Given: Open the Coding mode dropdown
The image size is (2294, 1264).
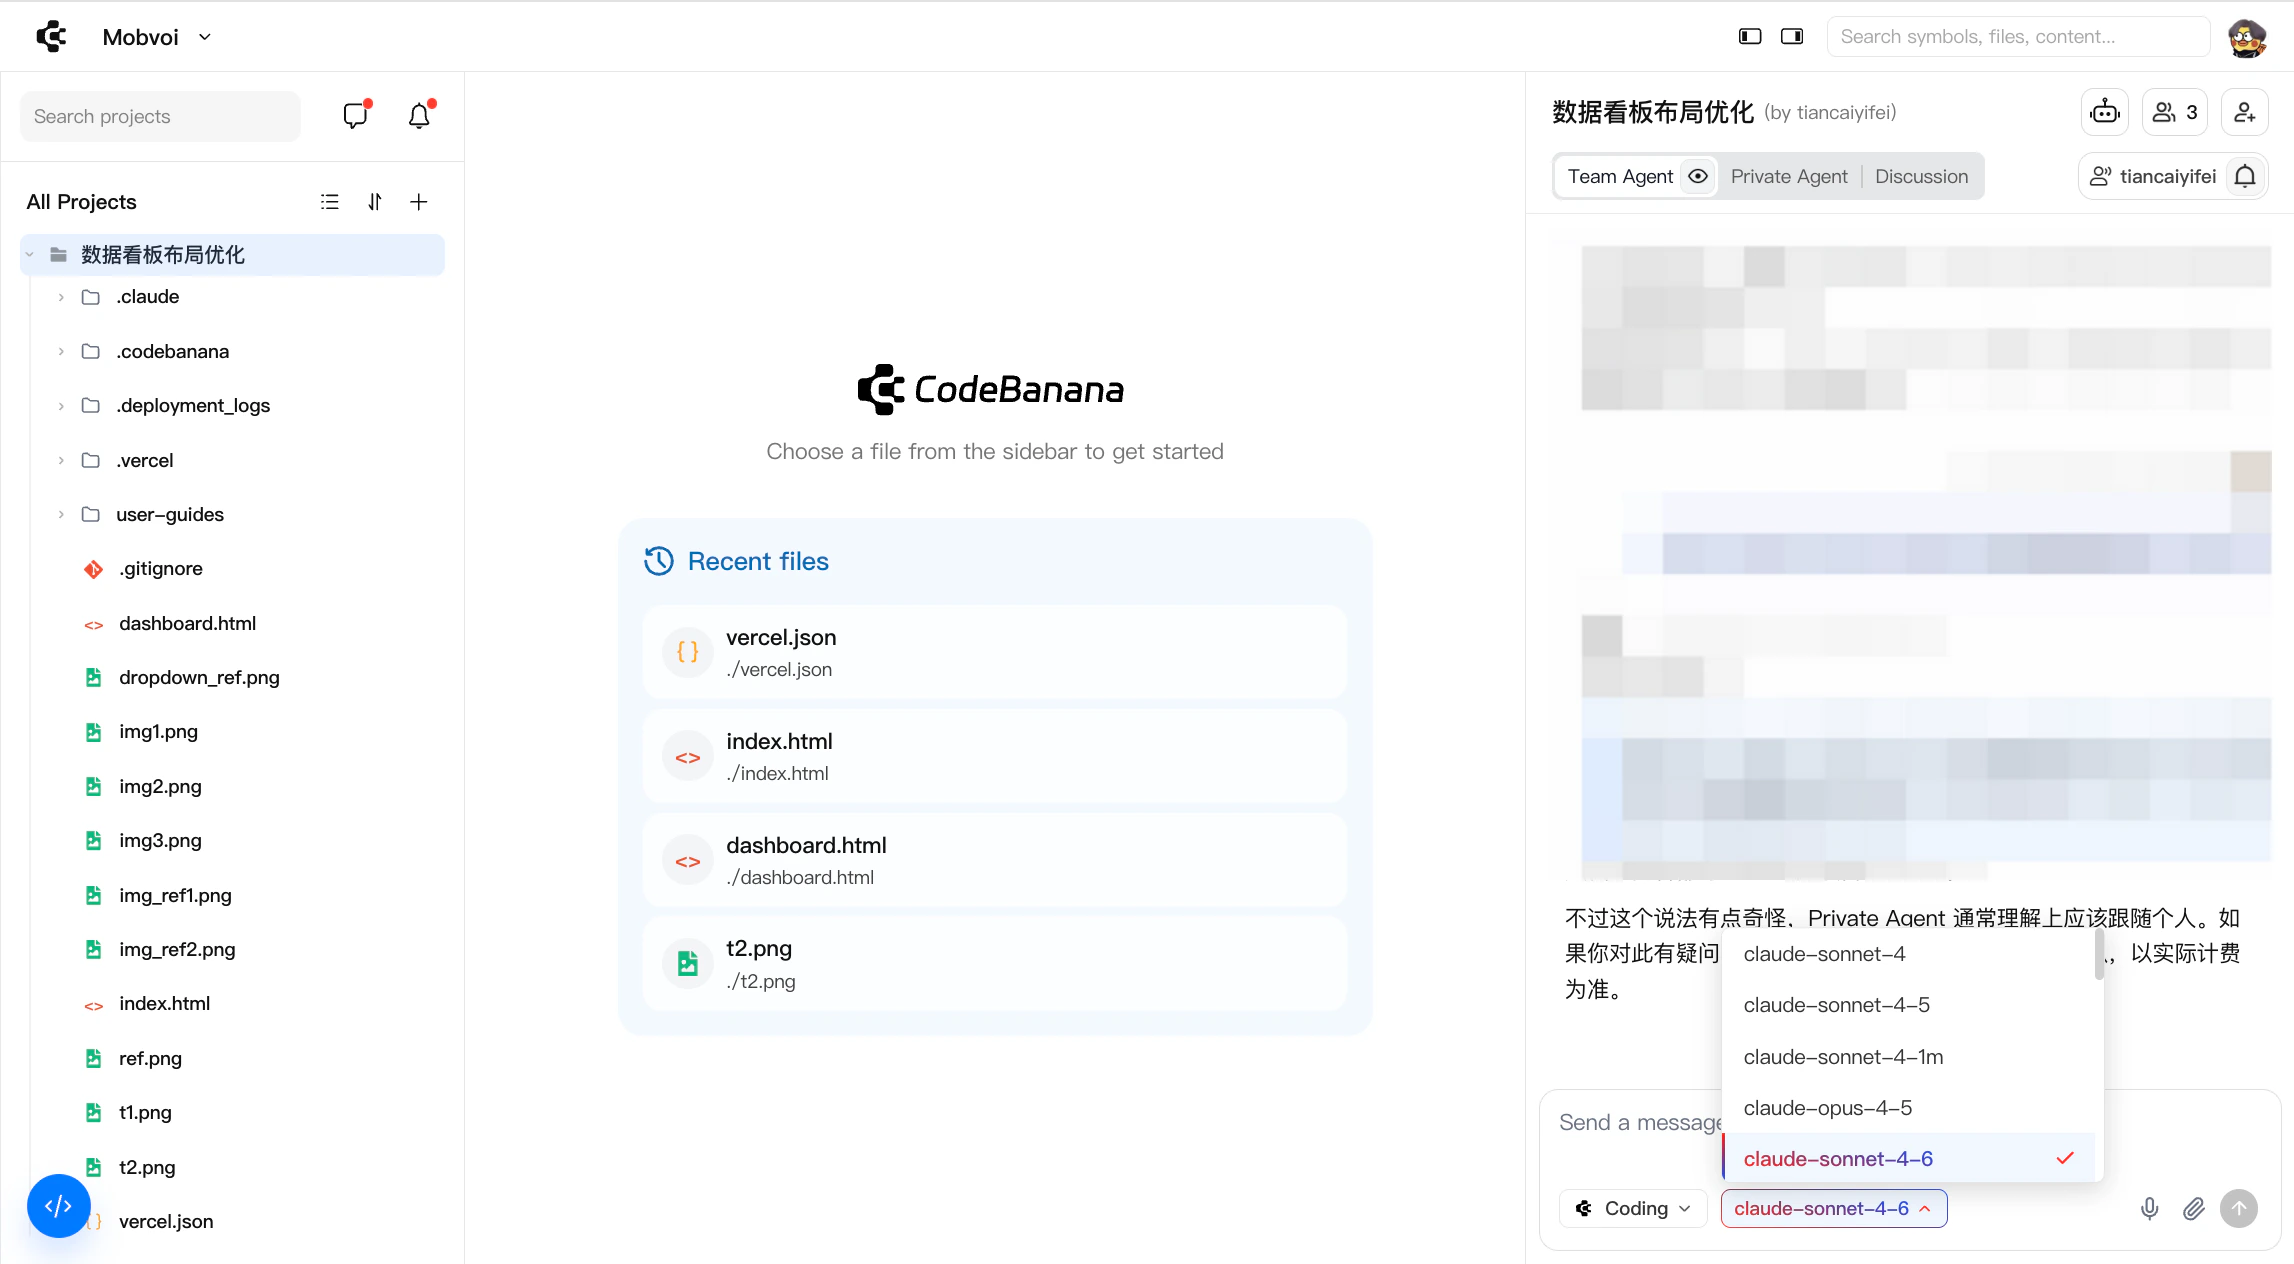Looking at the screenshot, I should point(1632,1208).
